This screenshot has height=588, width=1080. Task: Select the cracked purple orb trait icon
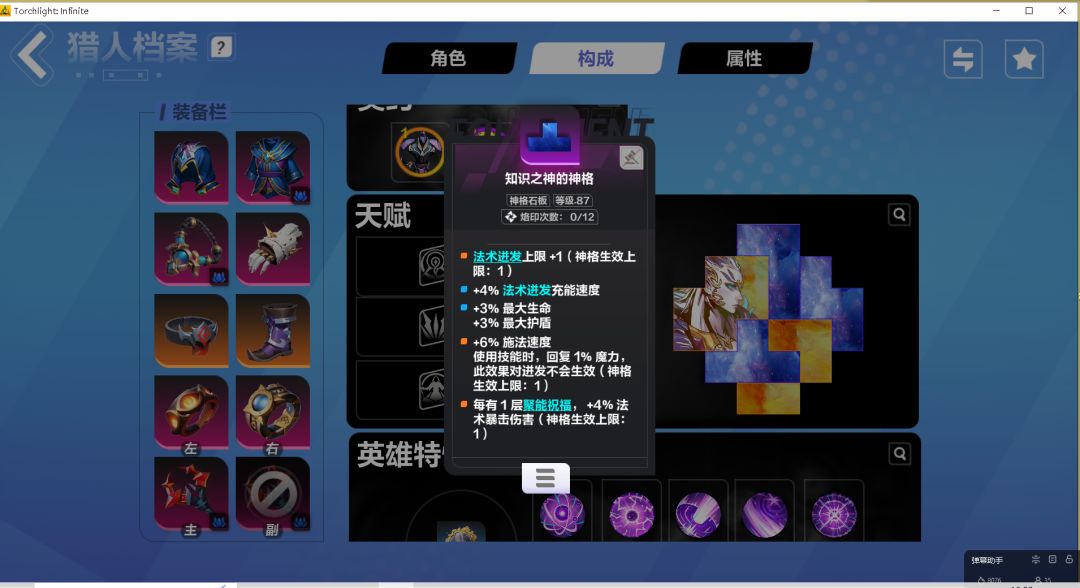coord(632,514)
